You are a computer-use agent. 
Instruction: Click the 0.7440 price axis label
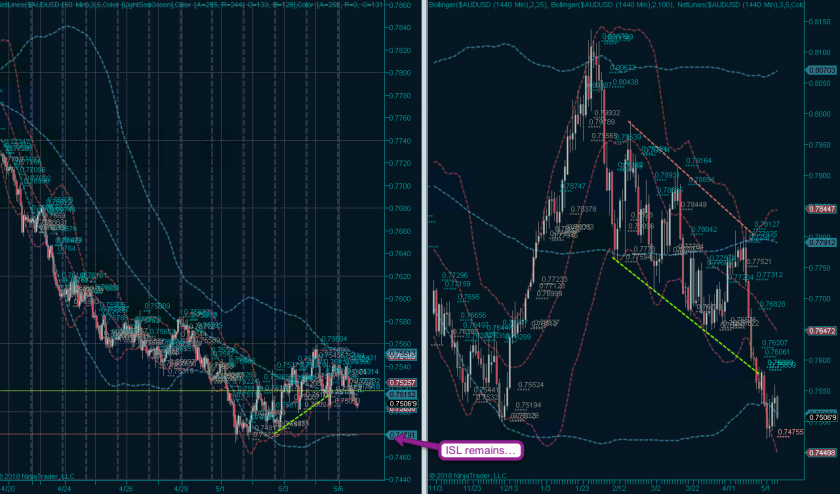(x=400, y=480)
